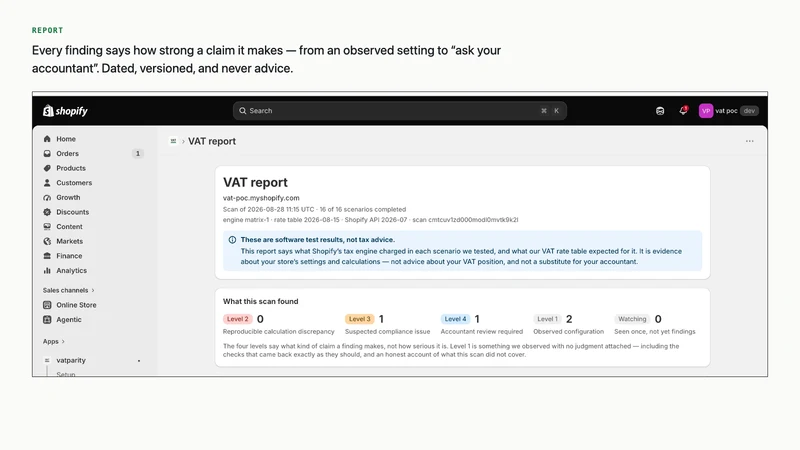Screen dimensions: 800x450
Task: Click the search magnifier icon
Action: [243, 111]
